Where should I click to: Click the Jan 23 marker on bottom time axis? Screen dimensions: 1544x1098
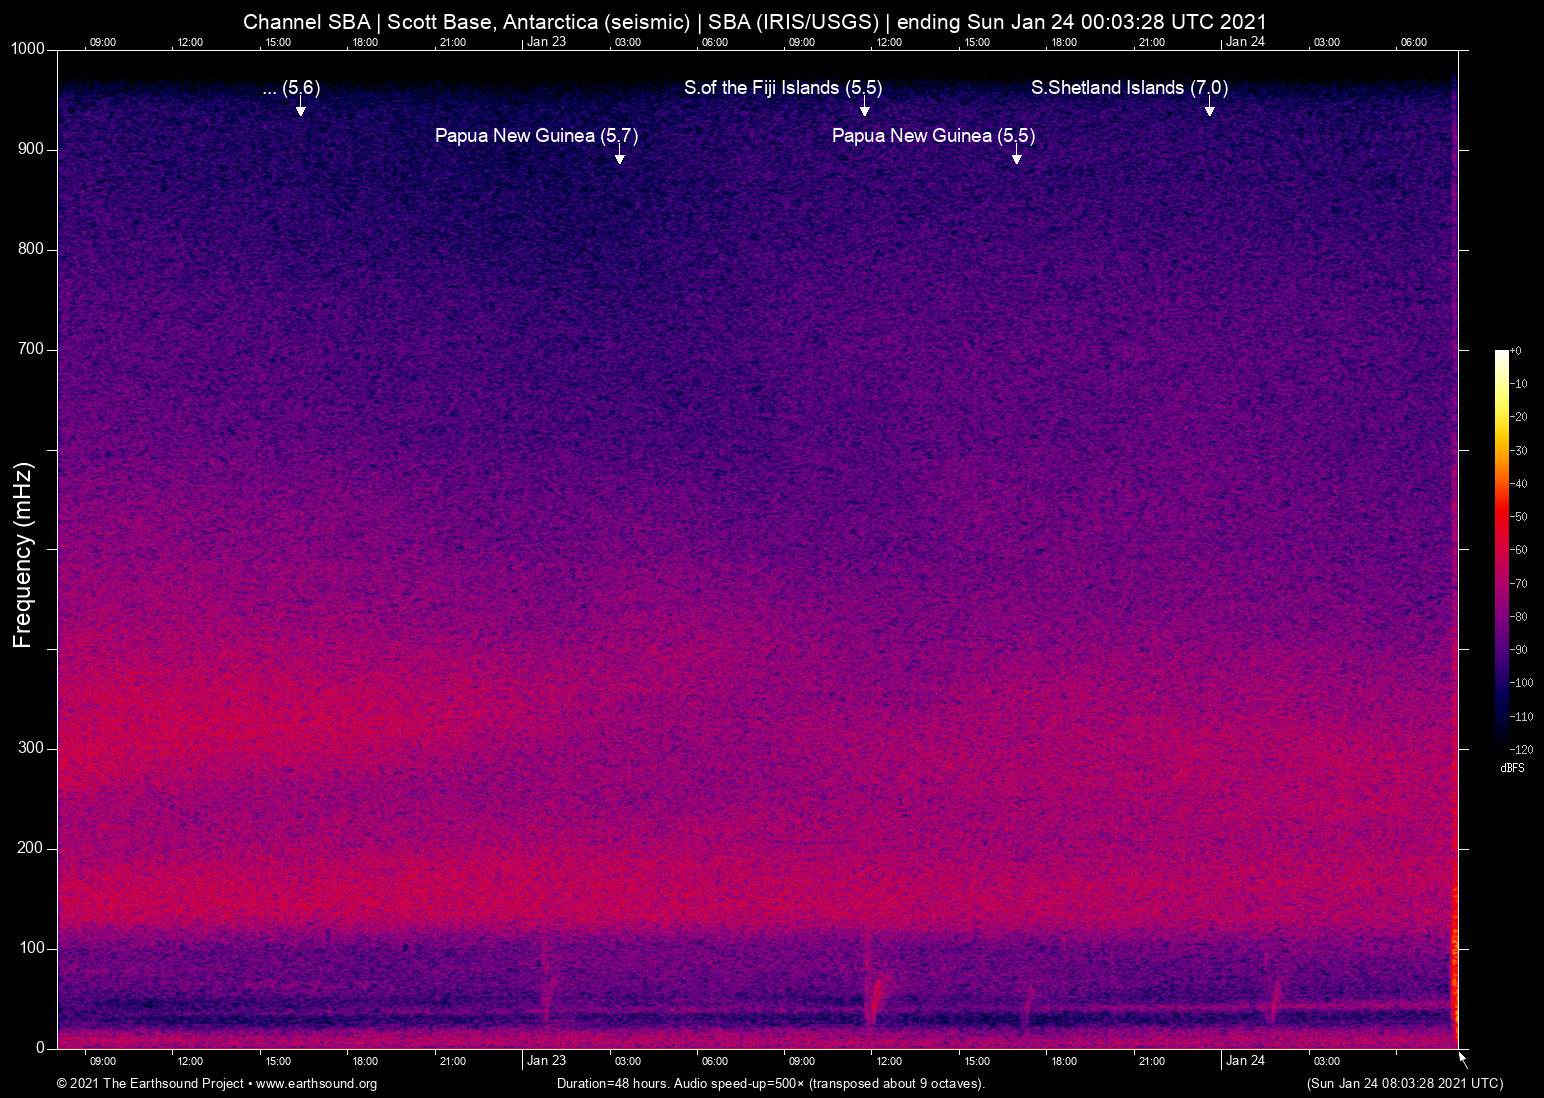(x=546, y=1061)
